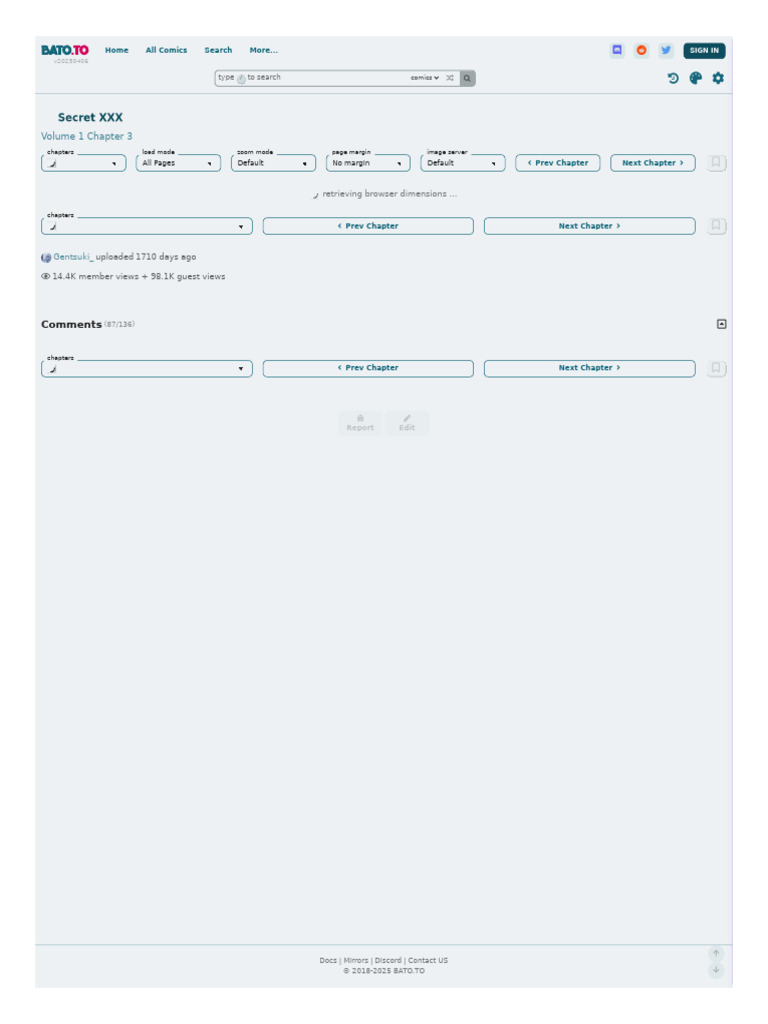Focus the search input field
This screenshot has height=1024, width=768.
pos(313,78)
